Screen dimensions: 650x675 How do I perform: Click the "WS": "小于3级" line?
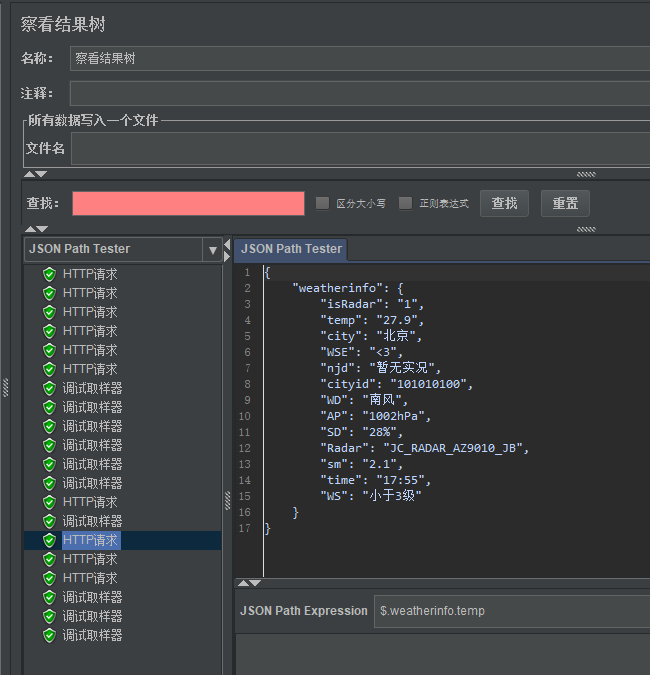point(371,496)
